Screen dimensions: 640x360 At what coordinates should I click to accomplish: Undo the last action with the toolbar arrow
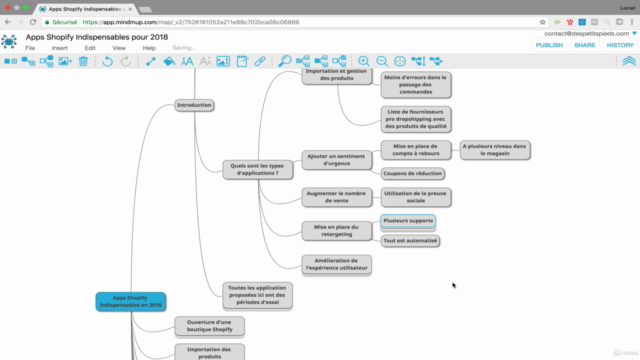point(107,61)
